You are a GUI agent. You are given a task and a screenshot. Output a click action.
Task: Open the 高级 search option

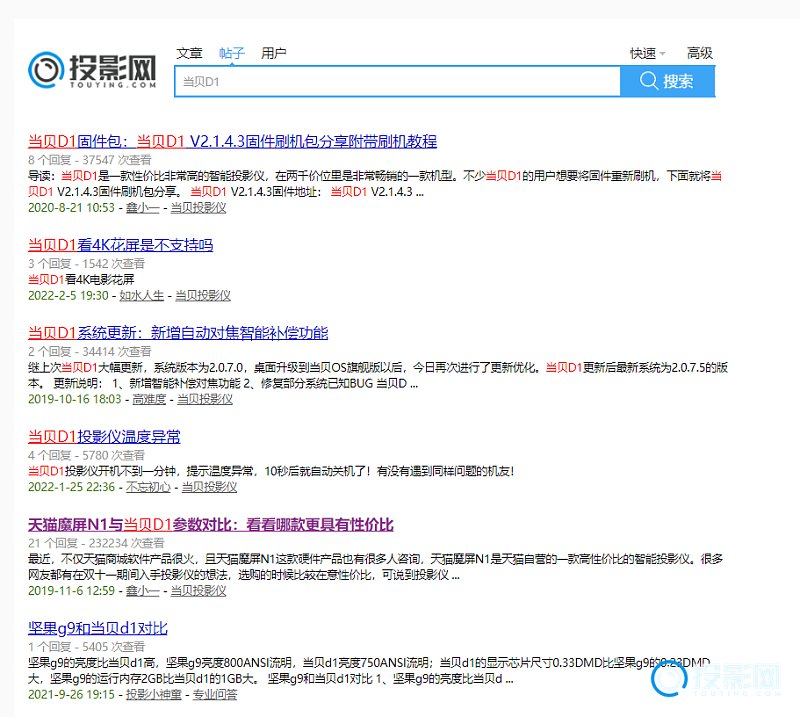click(x=700, y=54)
